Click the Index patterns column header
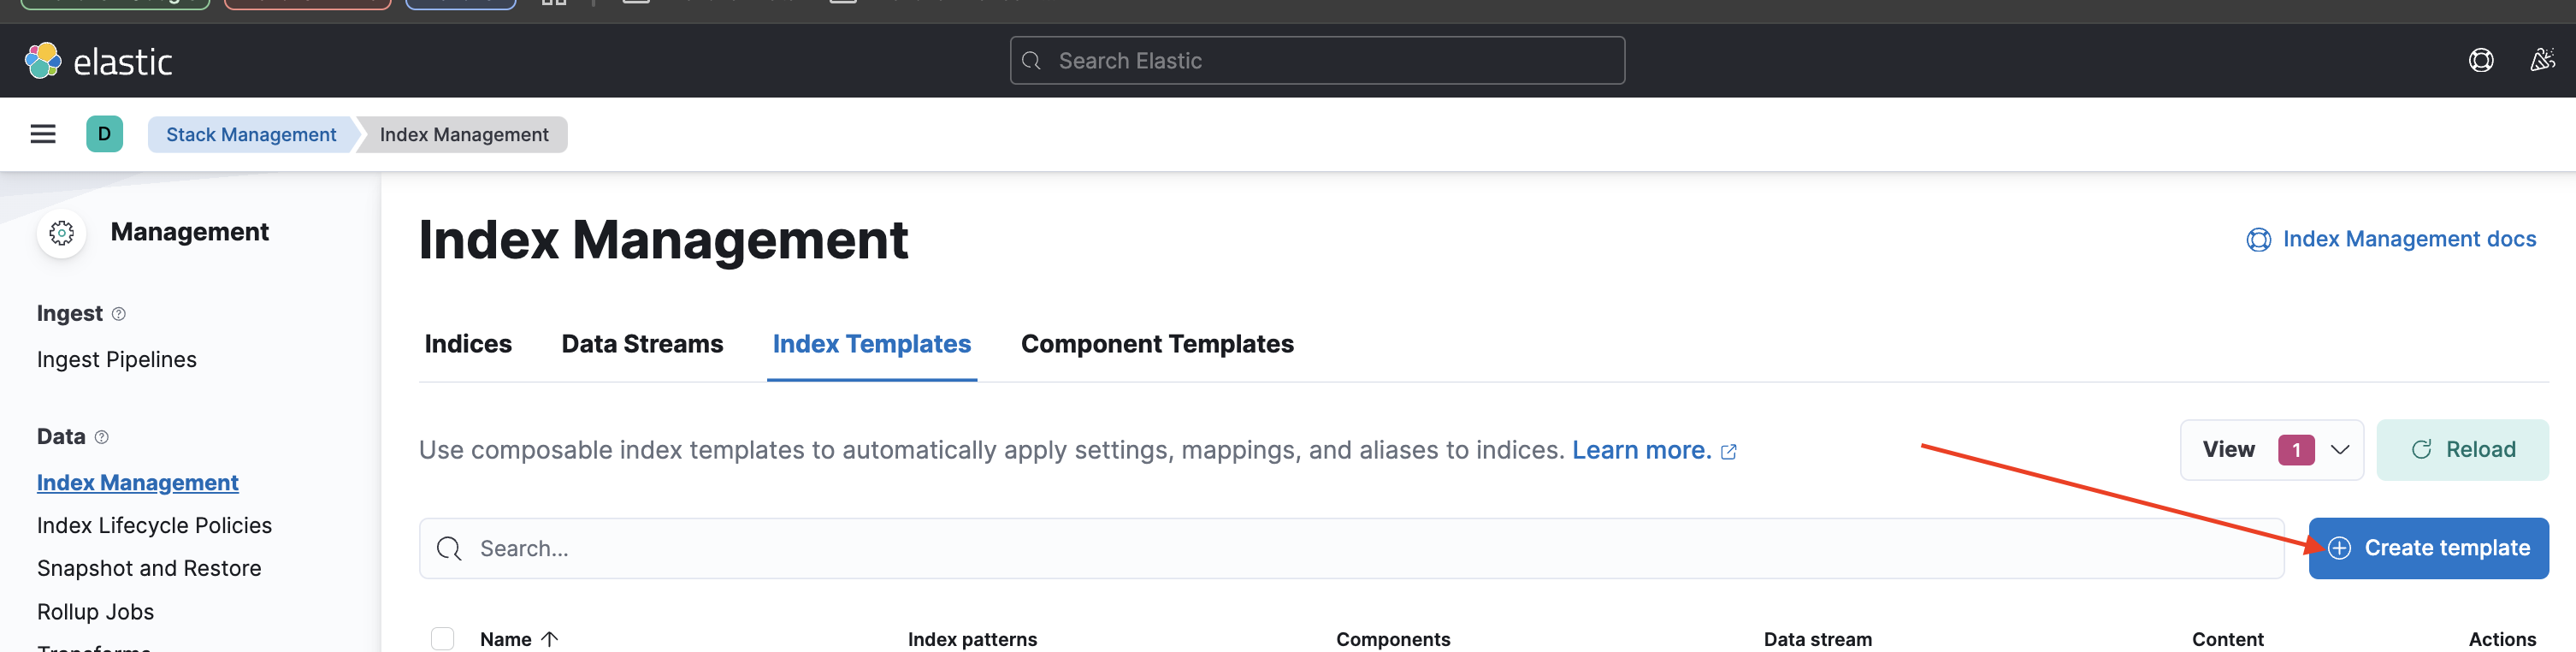Image resolution: width=2576 pixels, height=652 pixels. (x=972, y=639)
